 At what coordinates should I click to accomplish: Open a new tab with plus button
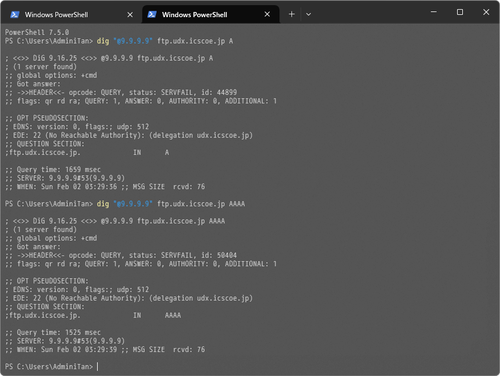coord(292,14)
